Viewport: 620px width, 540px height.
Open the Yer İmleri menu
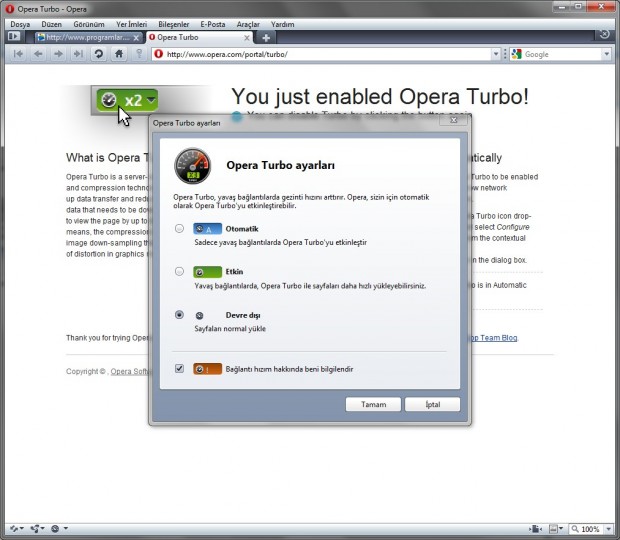pyautogui.click(x=131, y=25)
